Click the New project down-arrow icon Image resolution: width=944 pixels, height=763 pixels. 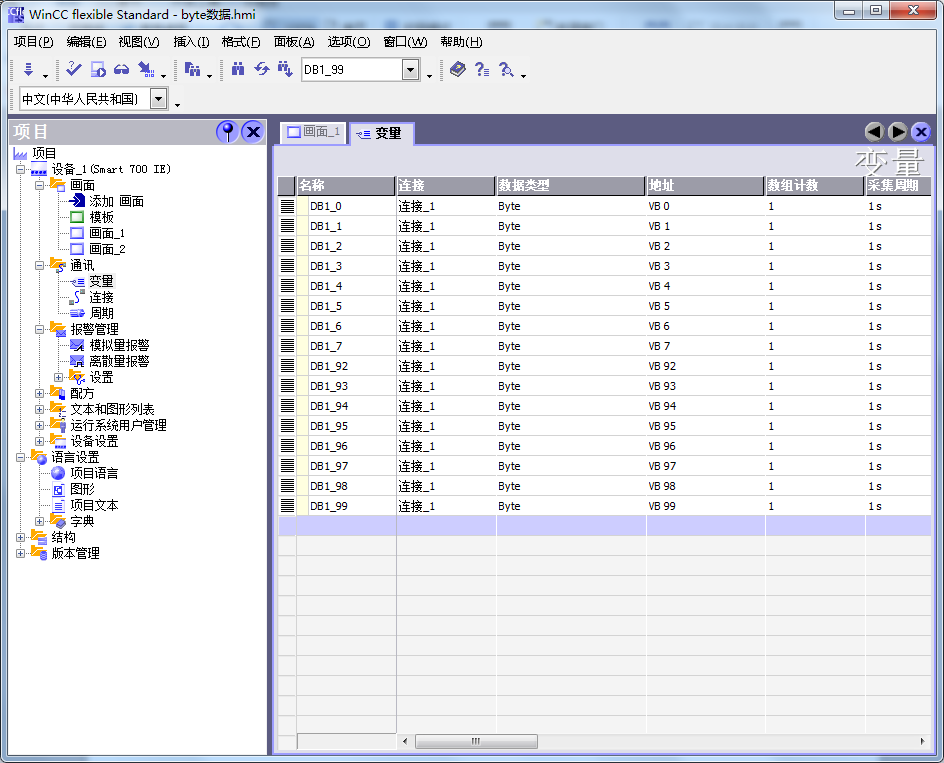[28, 69]
